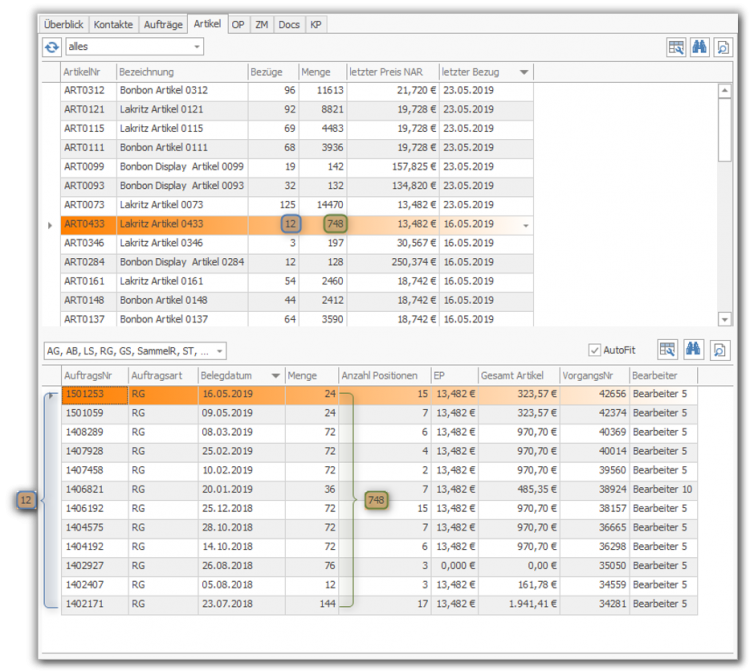Click the 1.941,41 € total cell

pos(519,605)
